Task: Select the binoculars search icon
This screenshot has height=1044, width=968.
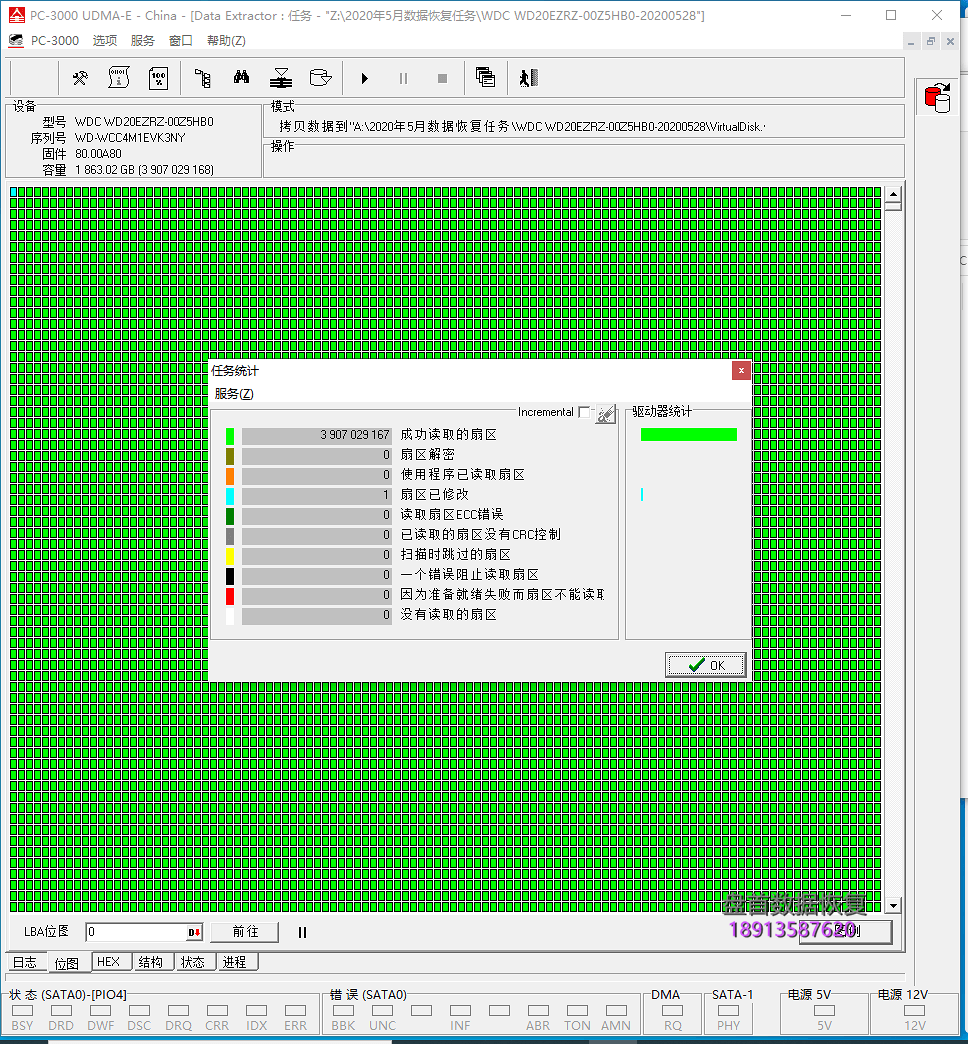Action: (x=241, y=77)
